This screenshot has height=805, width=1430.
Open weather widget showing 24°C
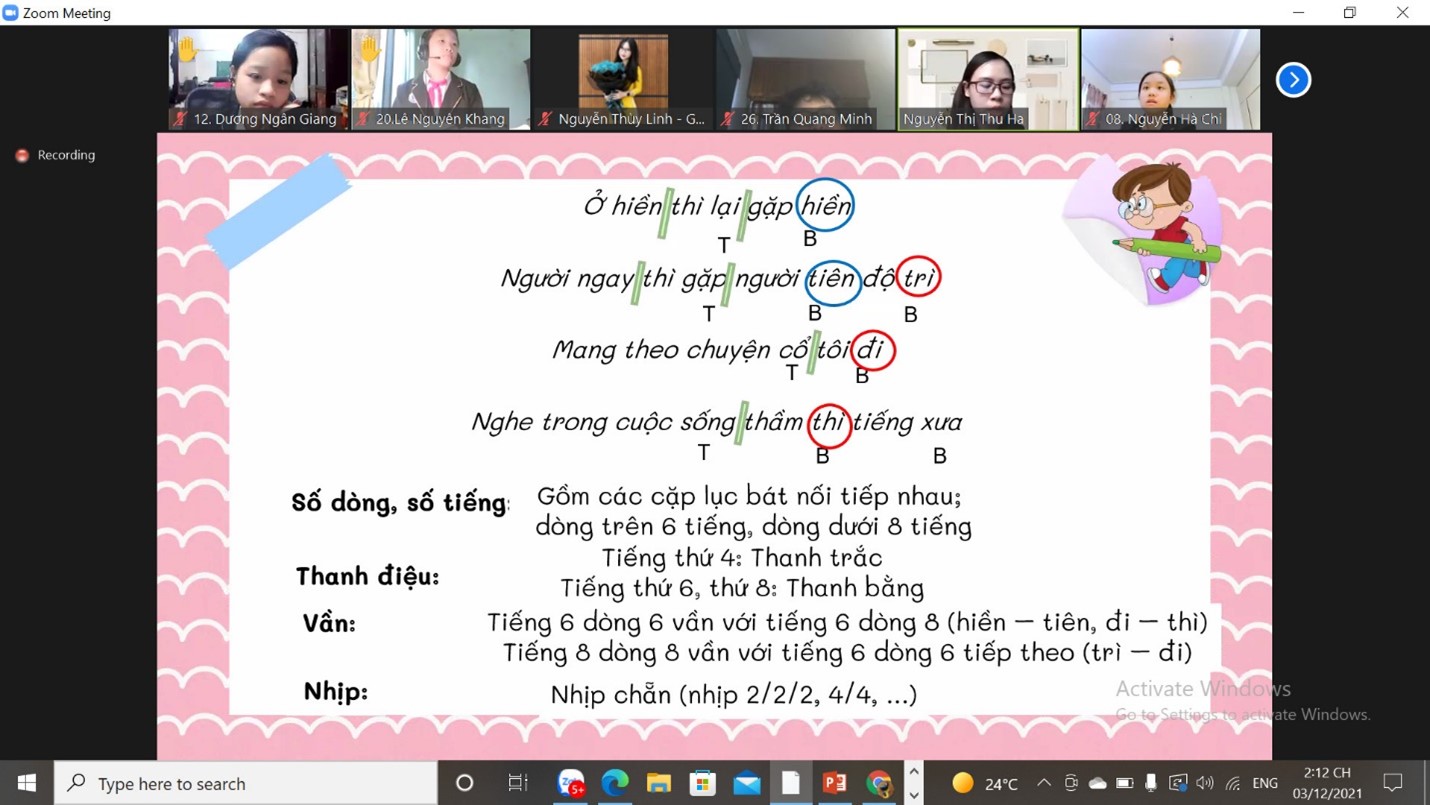(x=985, y=783)
